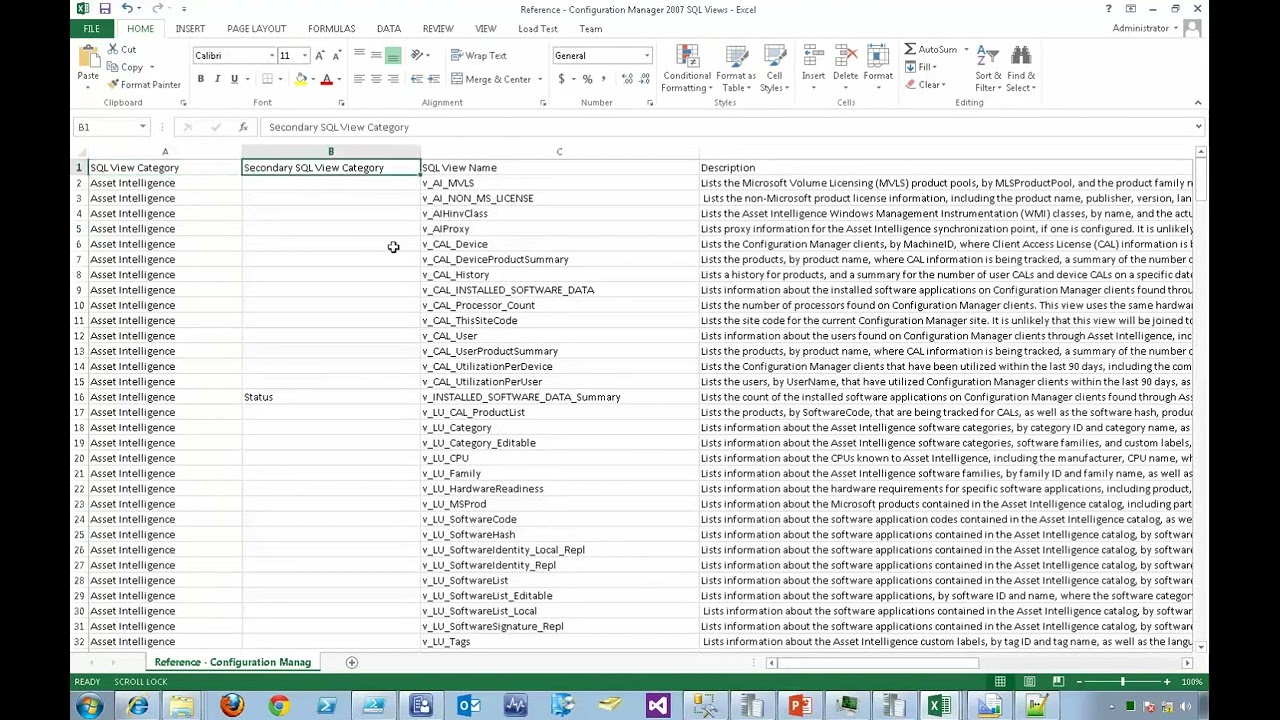
Task: Decrease the cell indent
Action: click(x=416, y=79)
